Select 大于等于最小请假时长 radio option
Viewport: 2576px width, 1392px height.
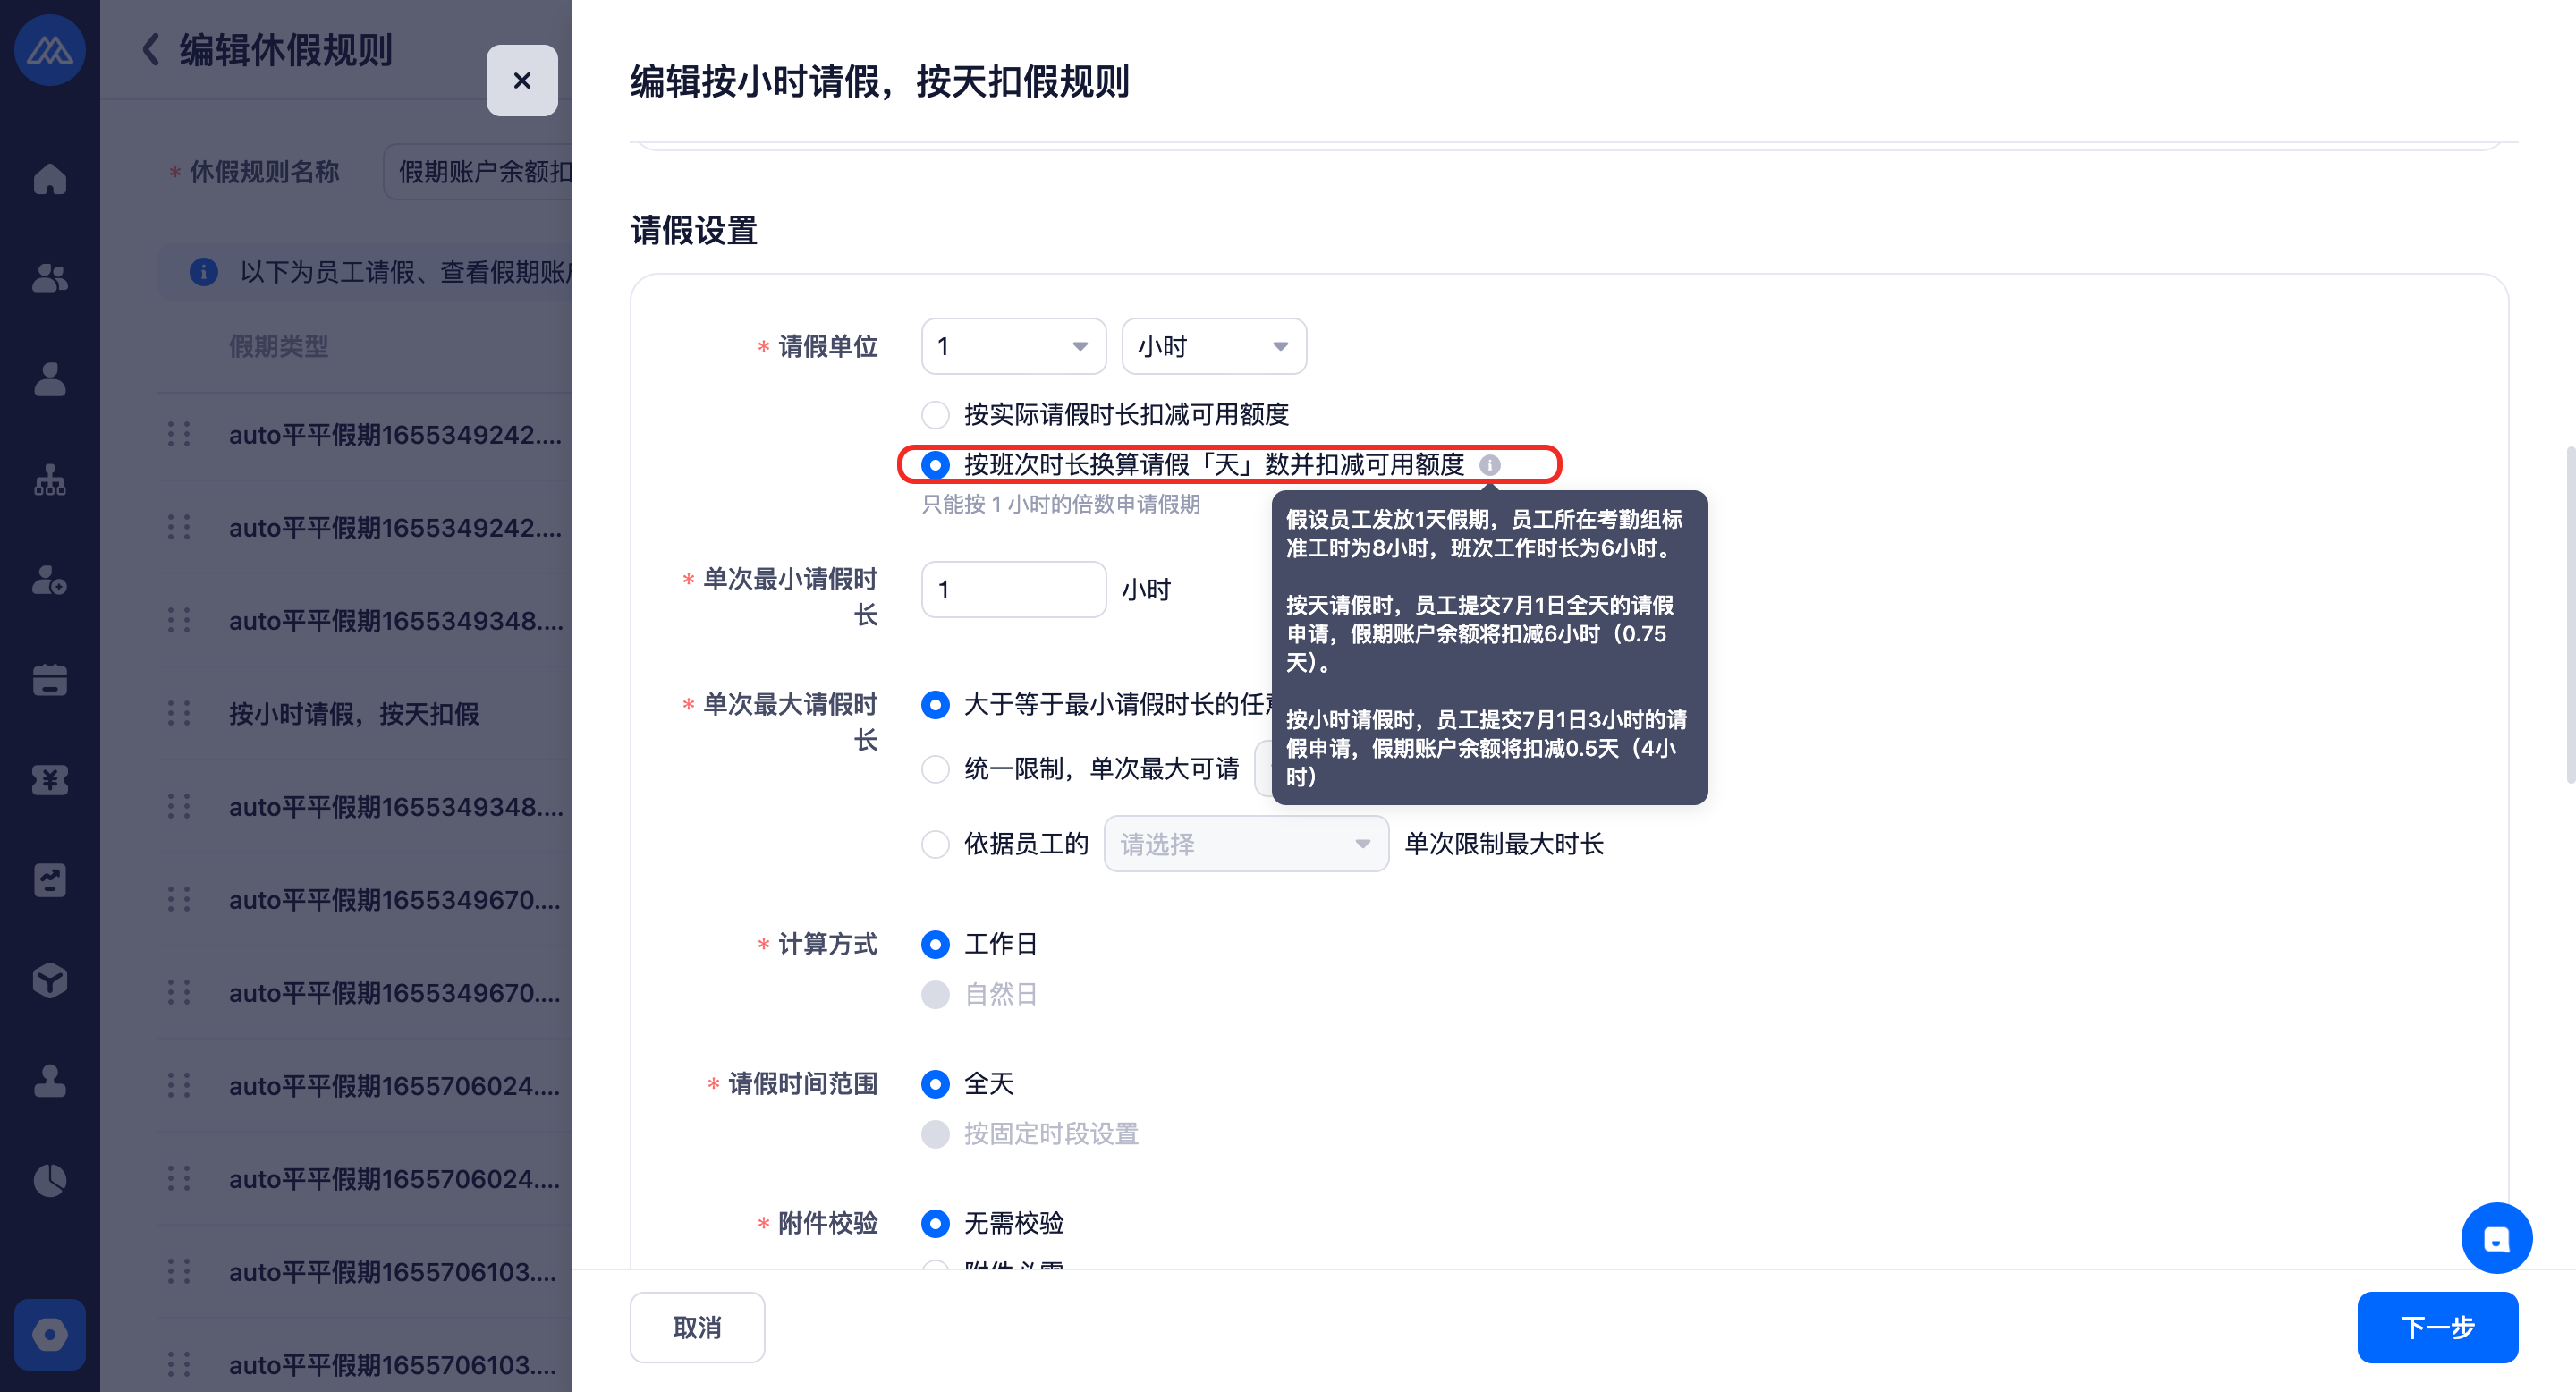935,705
